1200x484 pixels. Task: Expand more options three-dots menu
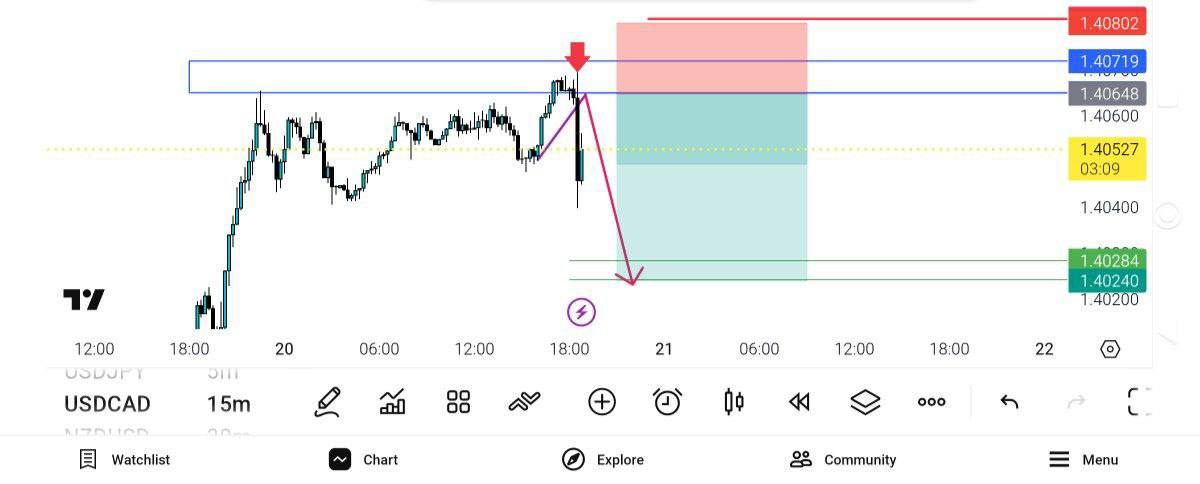click(x=931, y=402)
